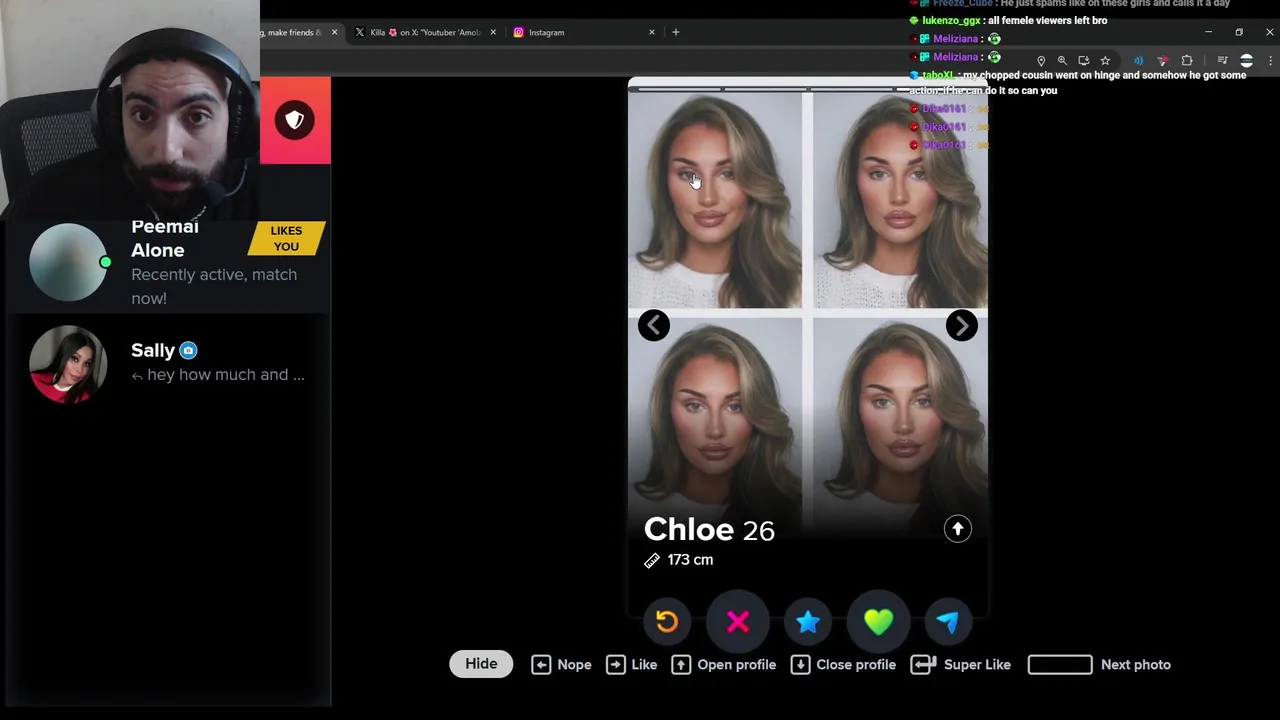Click Sally's blue verified badge
This screenshot has height=720, width=1280.
point(188,351)
